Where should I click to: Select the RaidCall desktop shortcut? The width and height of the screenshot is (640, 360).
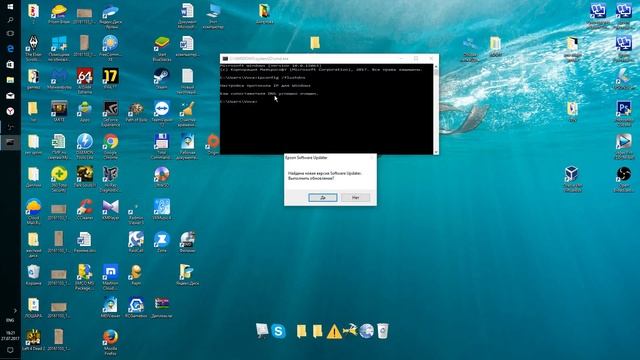point(136,242)
